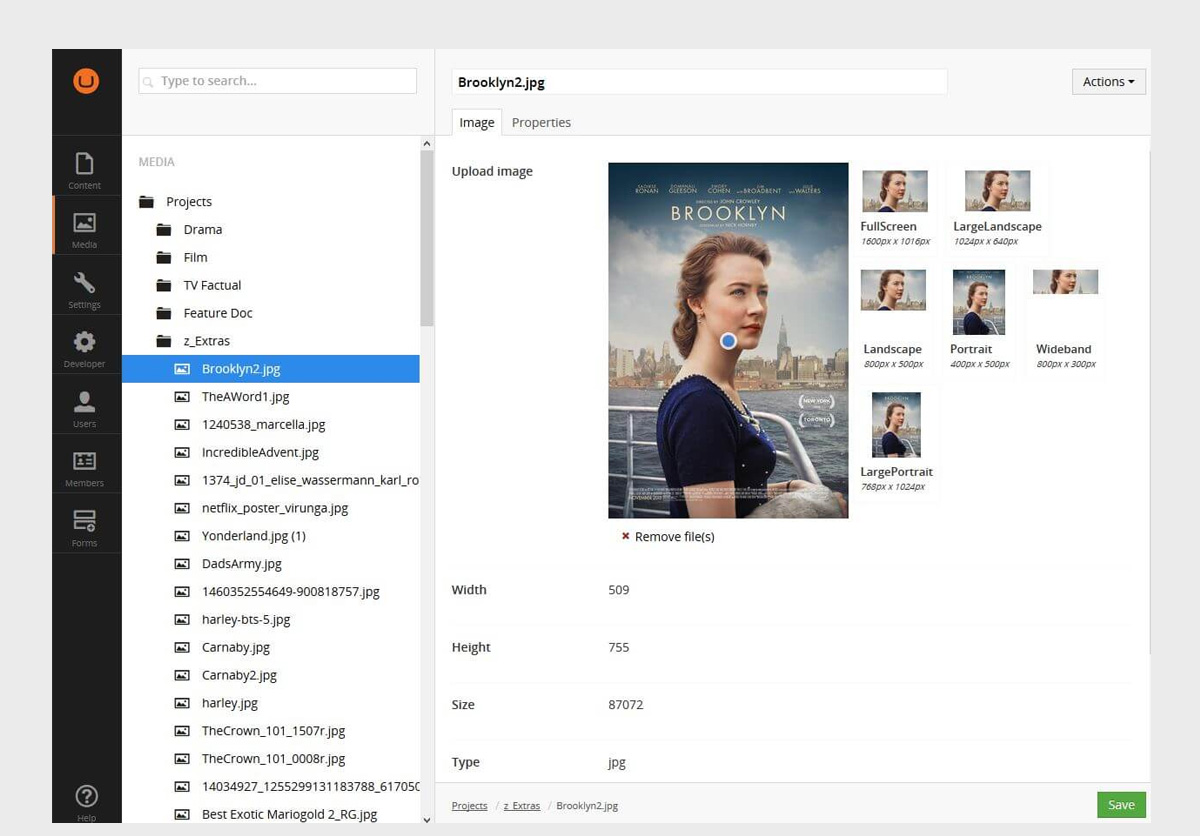This screenshot has height=836, width=1200.
Task: Open the Forms section
Action: (85, 527)
